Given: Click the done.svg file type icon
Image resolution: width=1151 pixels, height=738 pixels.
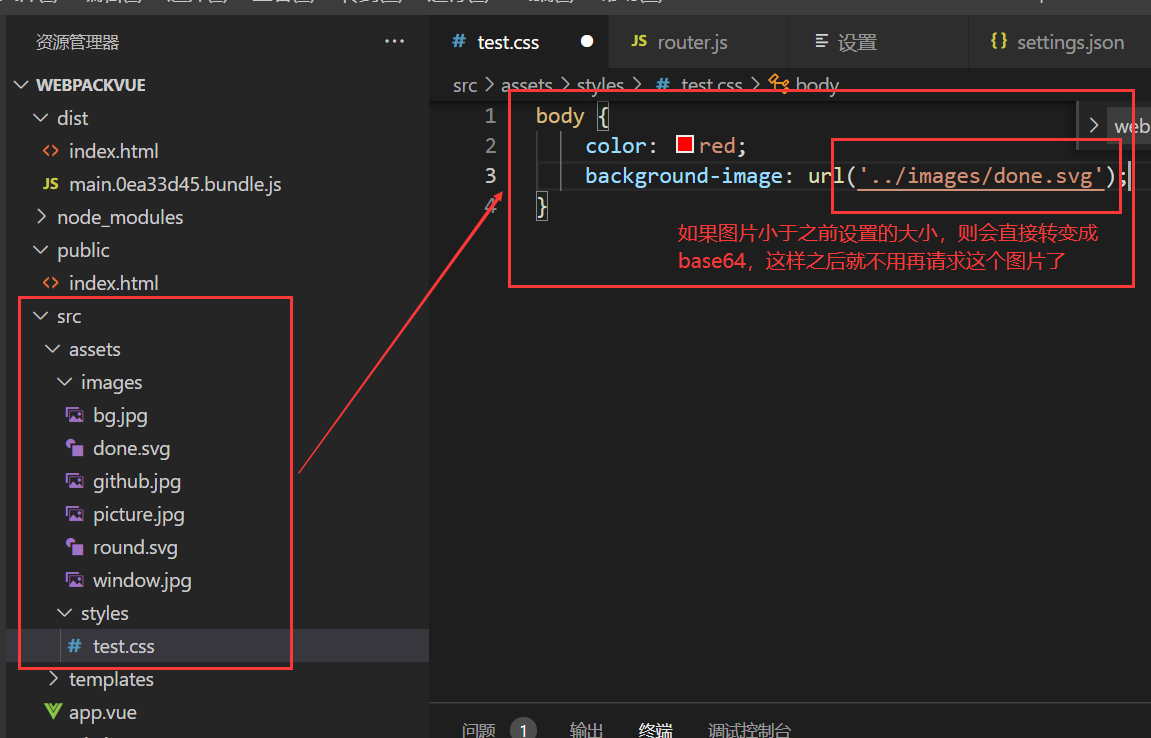Looking at the screenshot, I should (75, 447).
